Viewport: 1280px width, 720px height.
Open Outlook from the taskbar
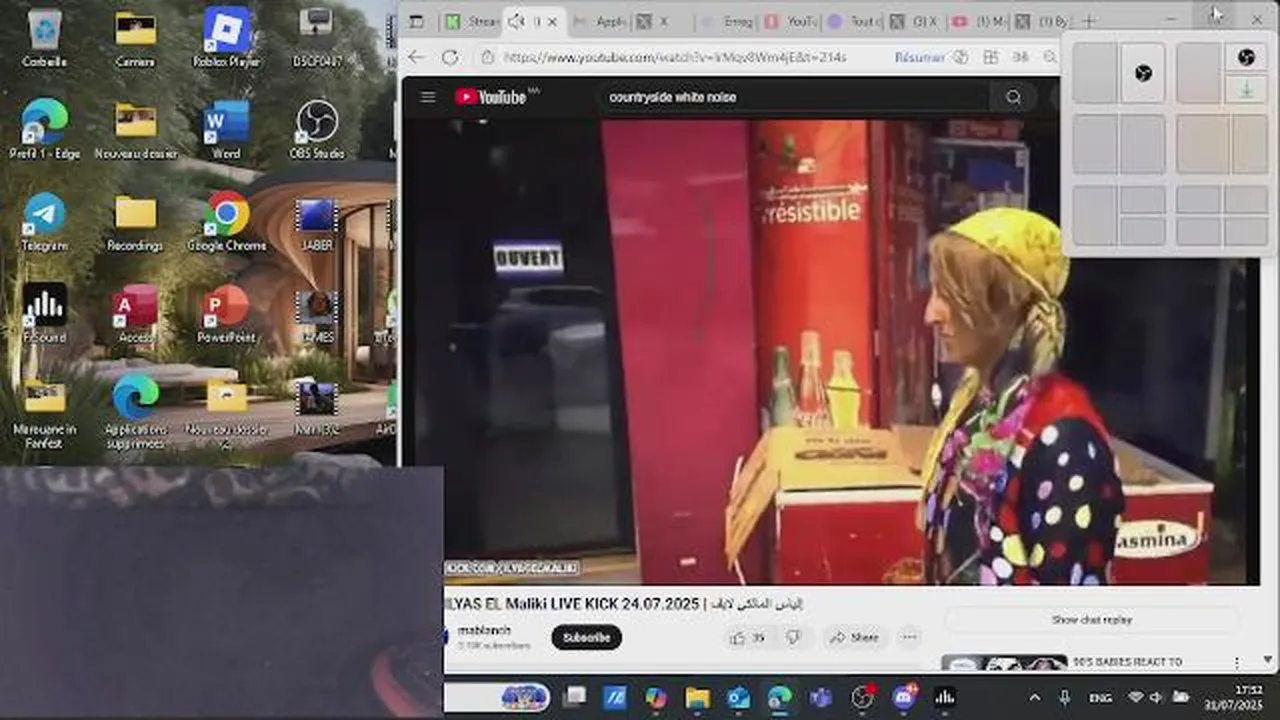tap(738, 697)
